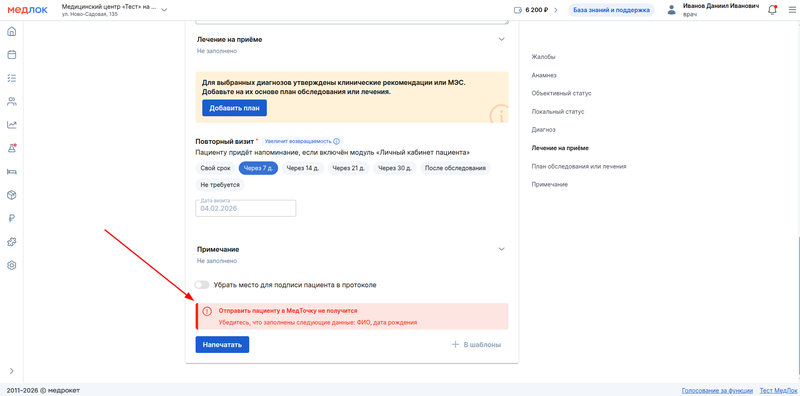800x396 pixels.
Task: Click the red error alert icon
Action: (x=207, y=311)
